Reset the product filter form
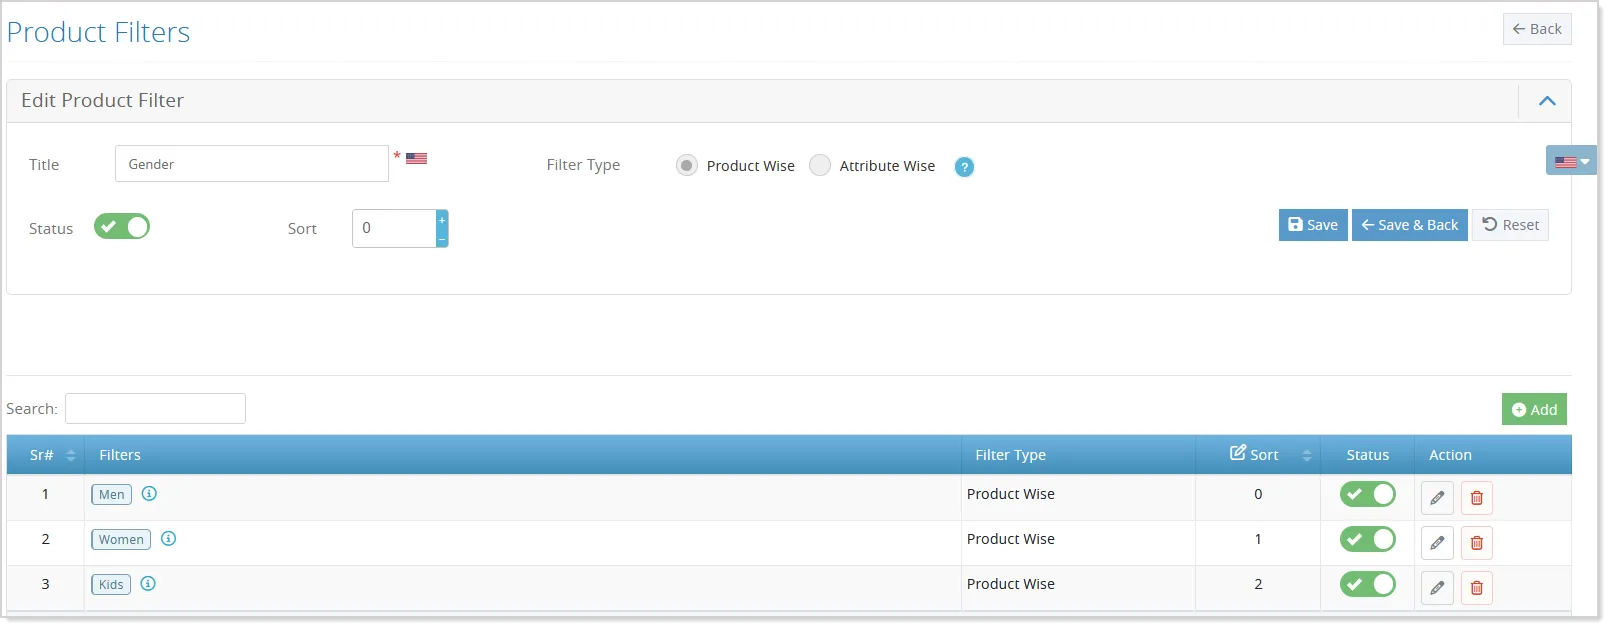 tap(1510, 225)
